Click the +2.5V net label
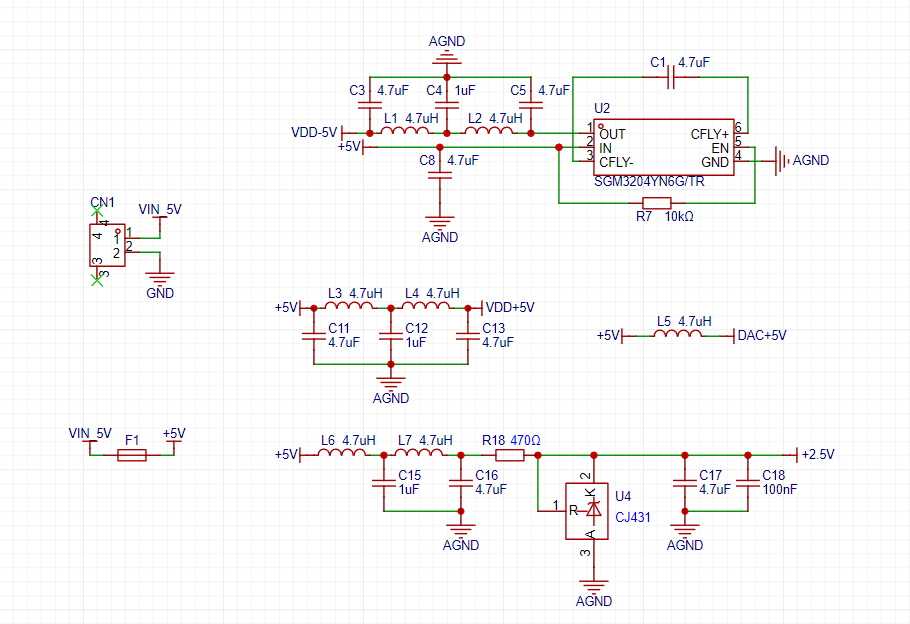The height and width of the screenshot is (624, 910). tap(818, 454)
